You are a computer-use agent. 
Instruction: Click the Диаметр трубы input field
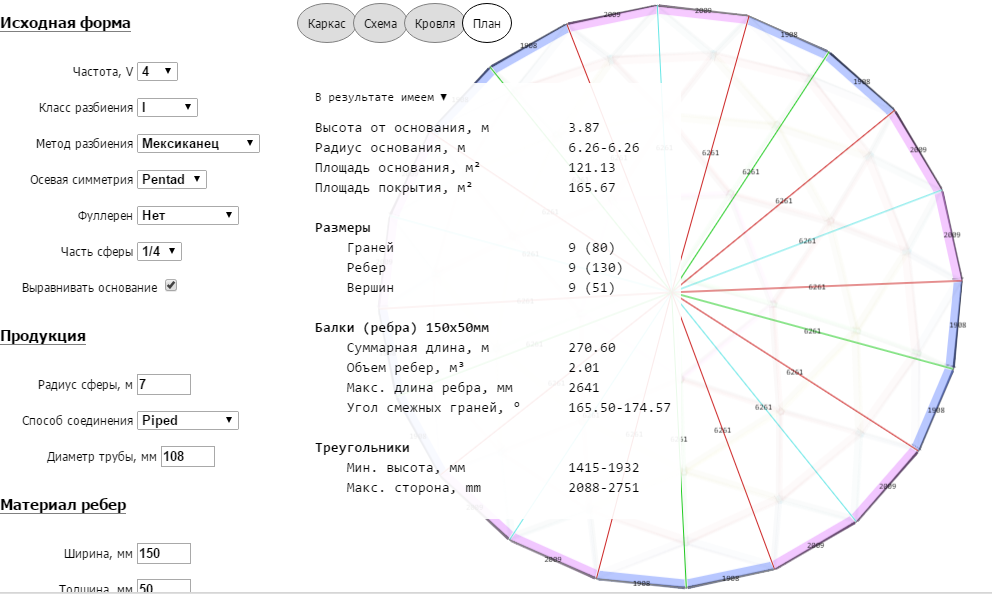click(188, 457)
